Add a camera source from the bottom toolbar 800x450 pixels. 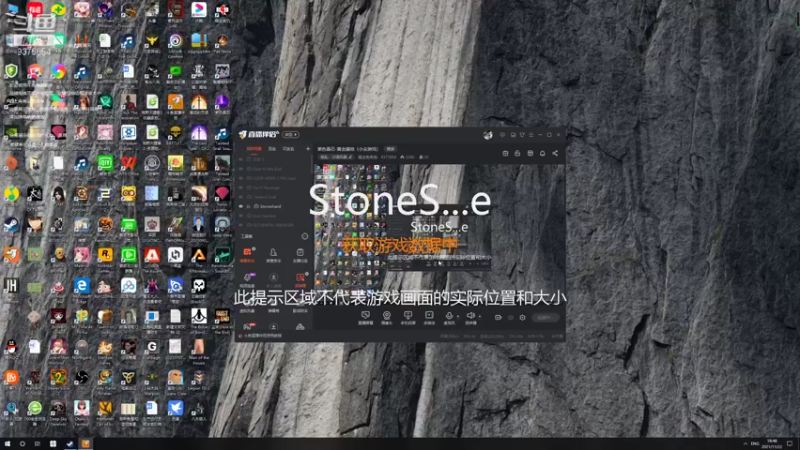coord(387,317)
